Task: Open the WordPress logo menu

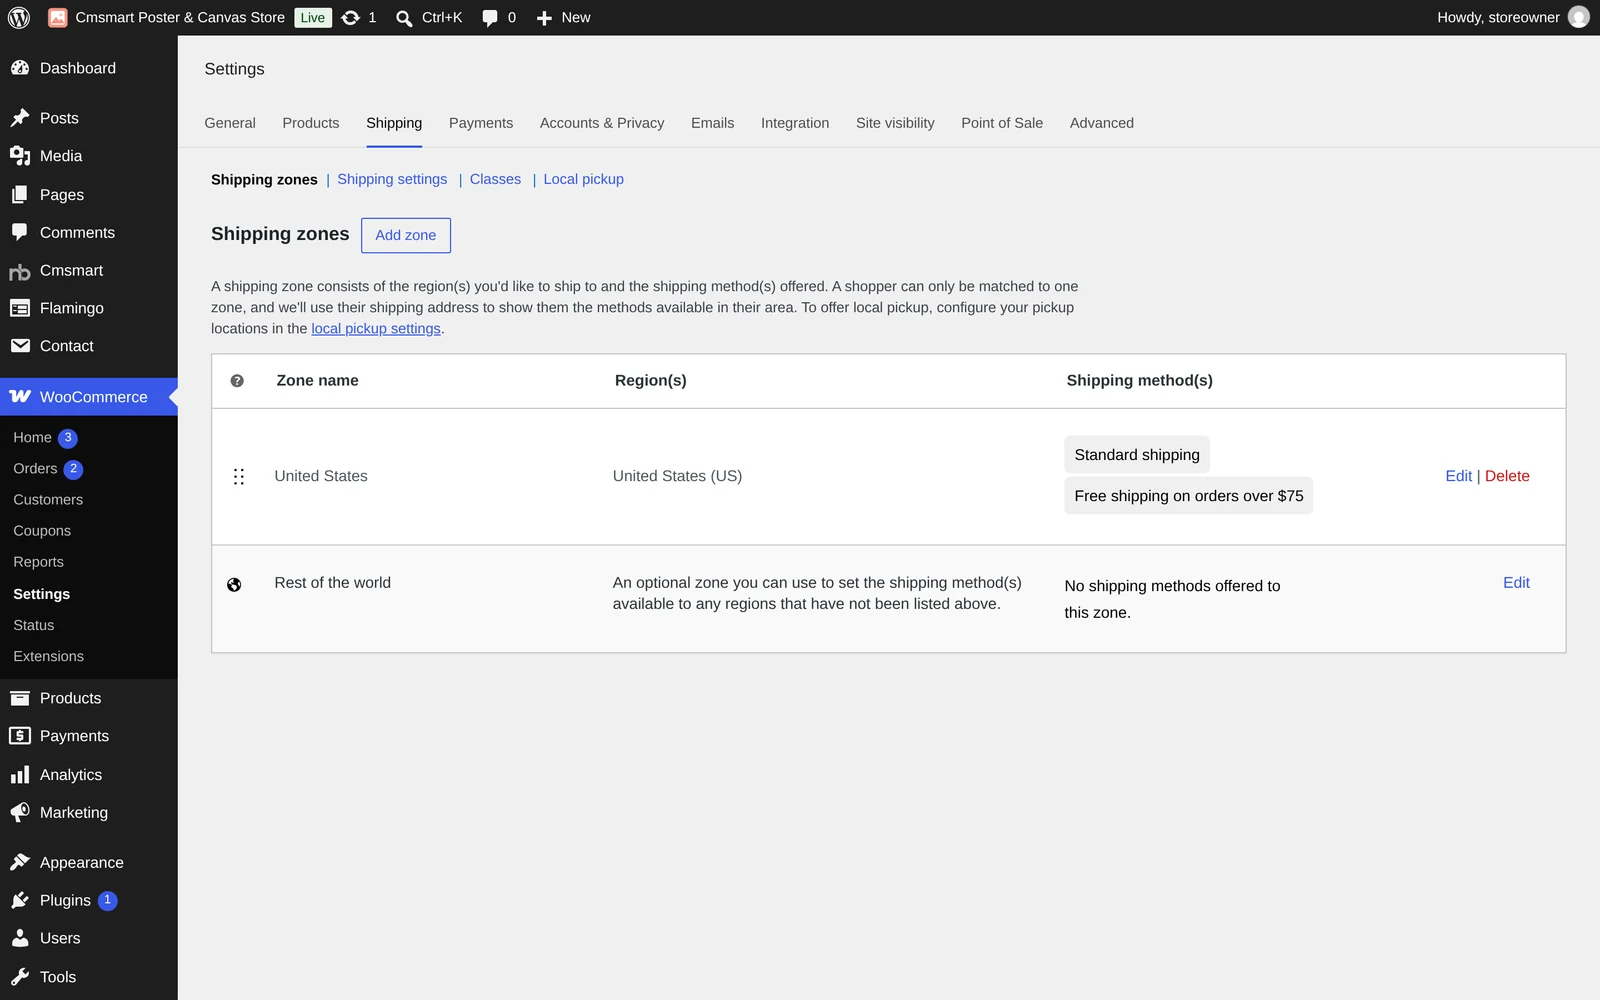Action: pos(19,18)
